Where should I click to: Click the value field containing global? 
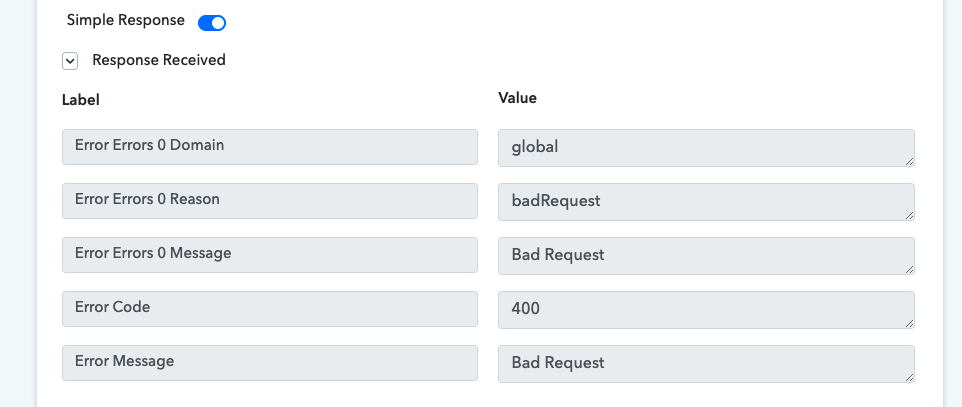coord(706,148)
